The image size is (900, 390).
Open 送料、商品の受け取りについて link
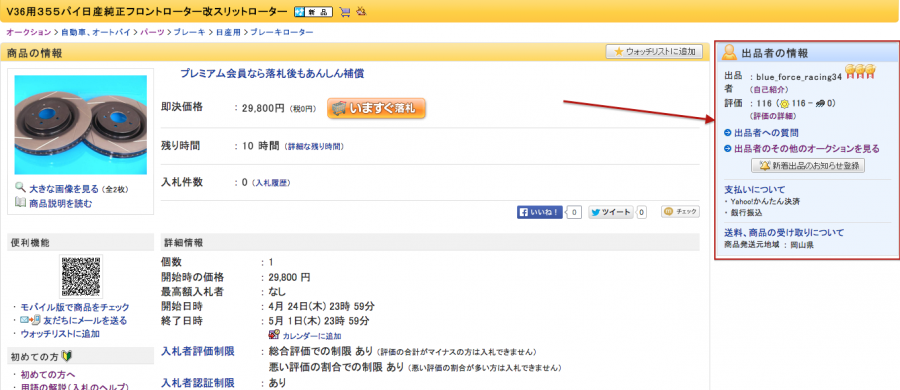[x=784, y=233]
